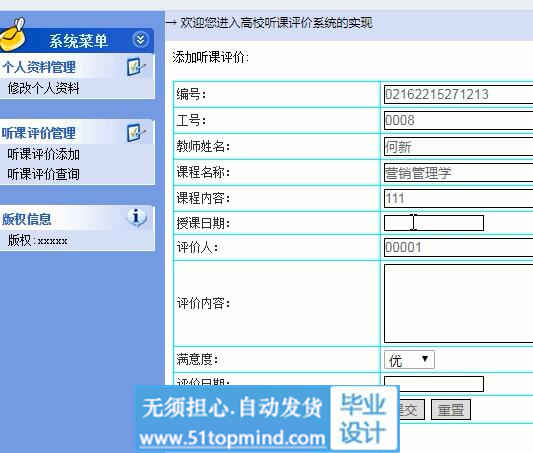Image resolution: width=533 pixels, height=453 pixels.
Task: Open the 满意度 dropdown showing 优
Action: point(409,360)
